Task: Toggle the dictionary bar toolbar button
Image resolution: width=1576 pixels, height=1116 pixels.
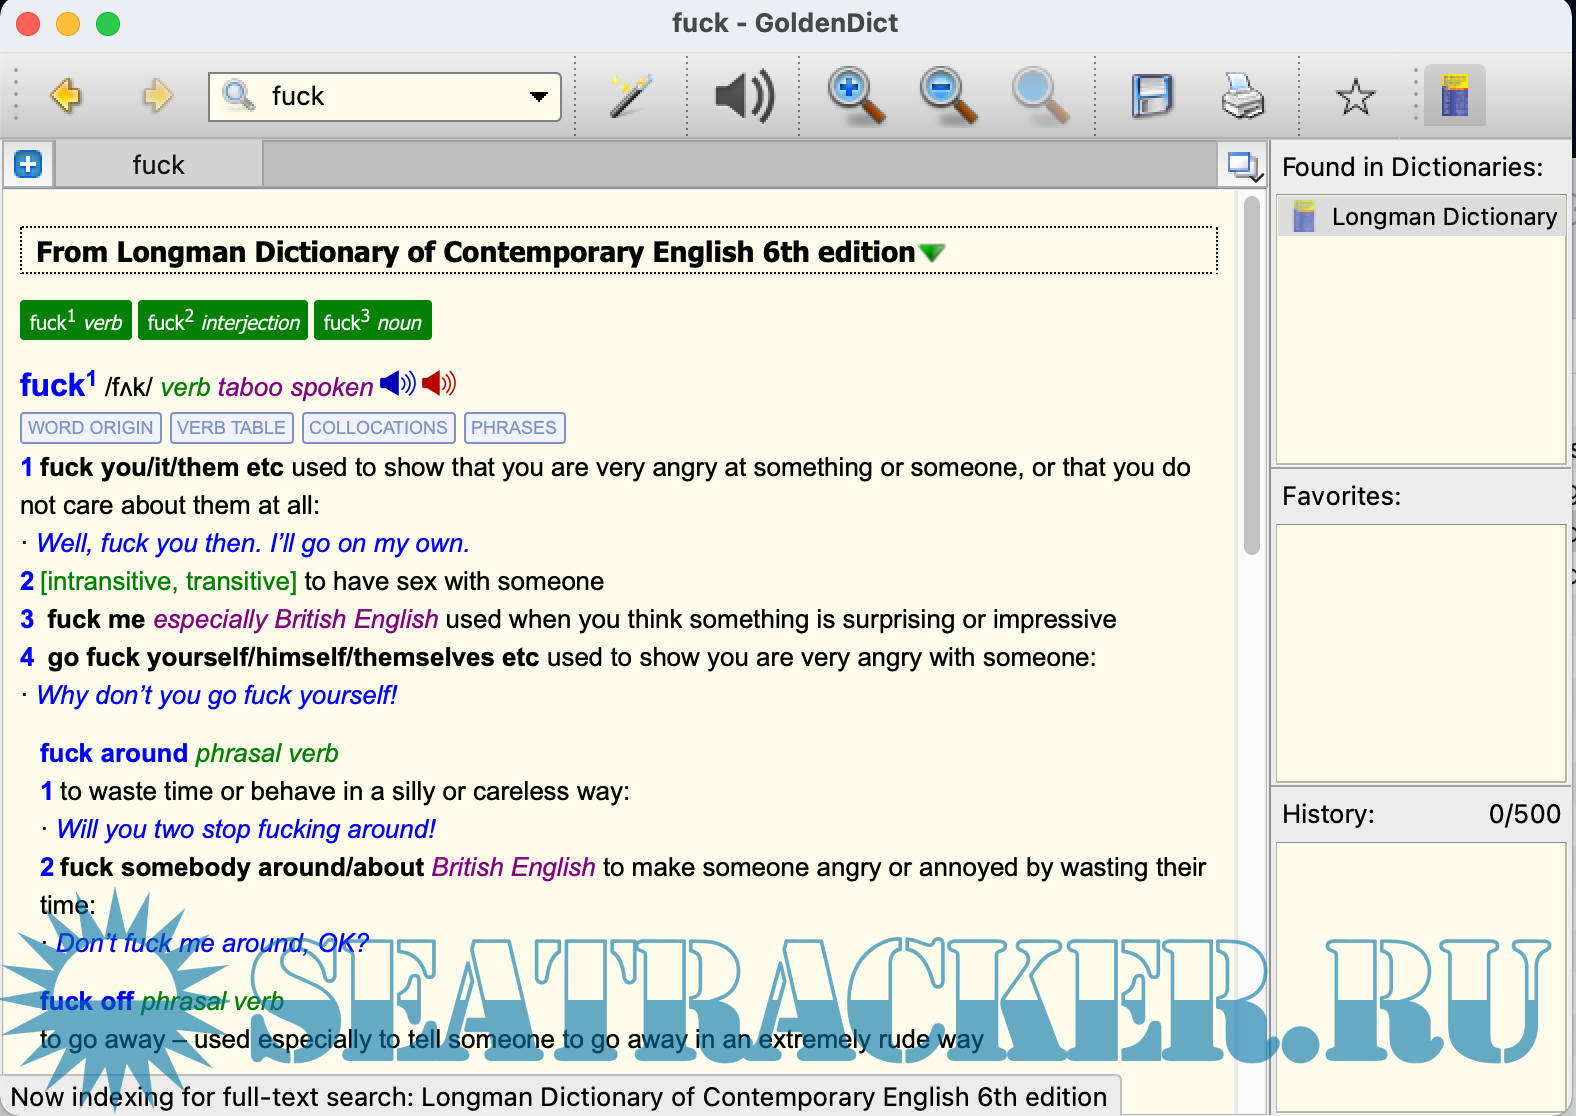Action: pyautogui.click(x=1454, y=96)
